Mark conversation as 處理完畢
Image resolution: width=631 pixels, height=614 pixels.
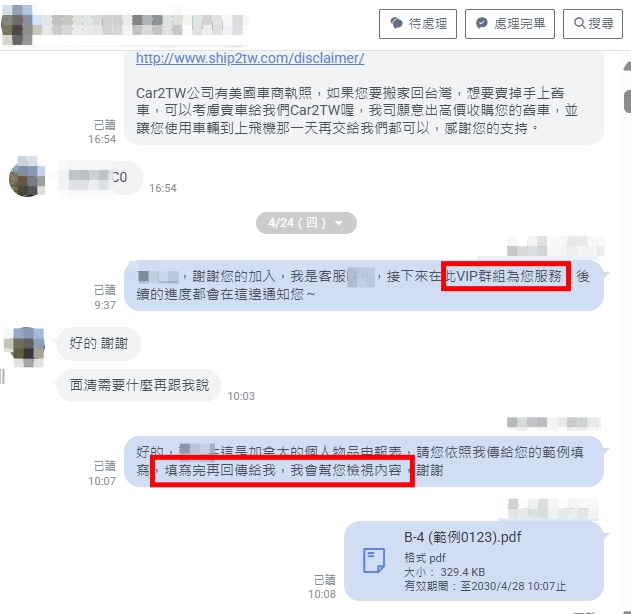point(509,24)
